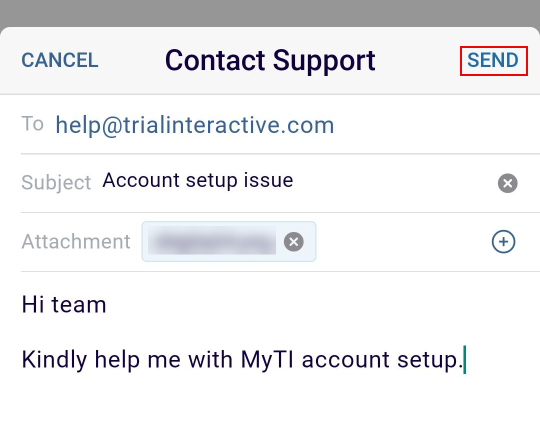Tap the To field label

pos(32,124)
